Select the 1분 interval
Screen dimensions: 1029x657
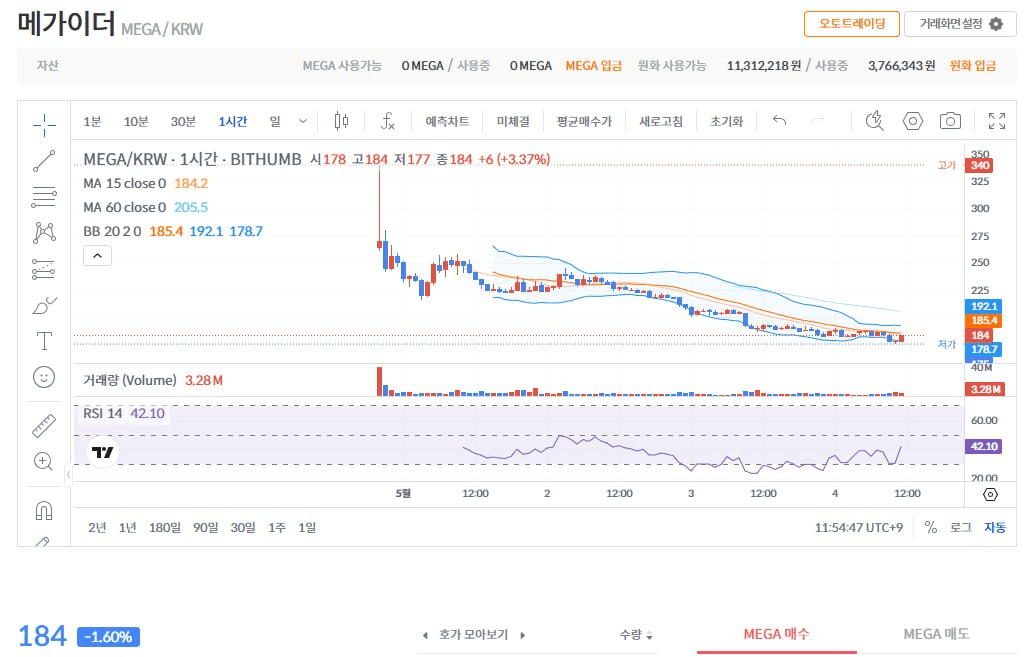[92, 121]
